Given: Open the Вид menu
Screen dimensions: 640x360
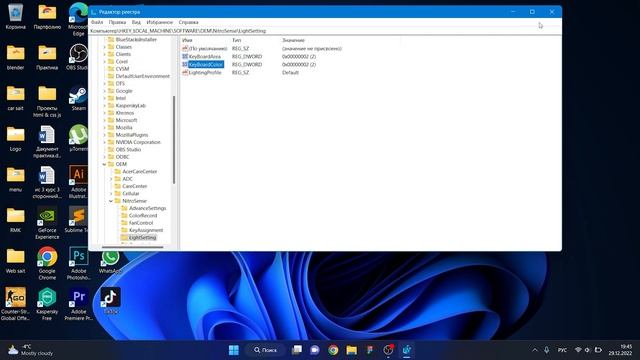Looking at the screenshot, I should pyautogui.click(x=136, y=22).
